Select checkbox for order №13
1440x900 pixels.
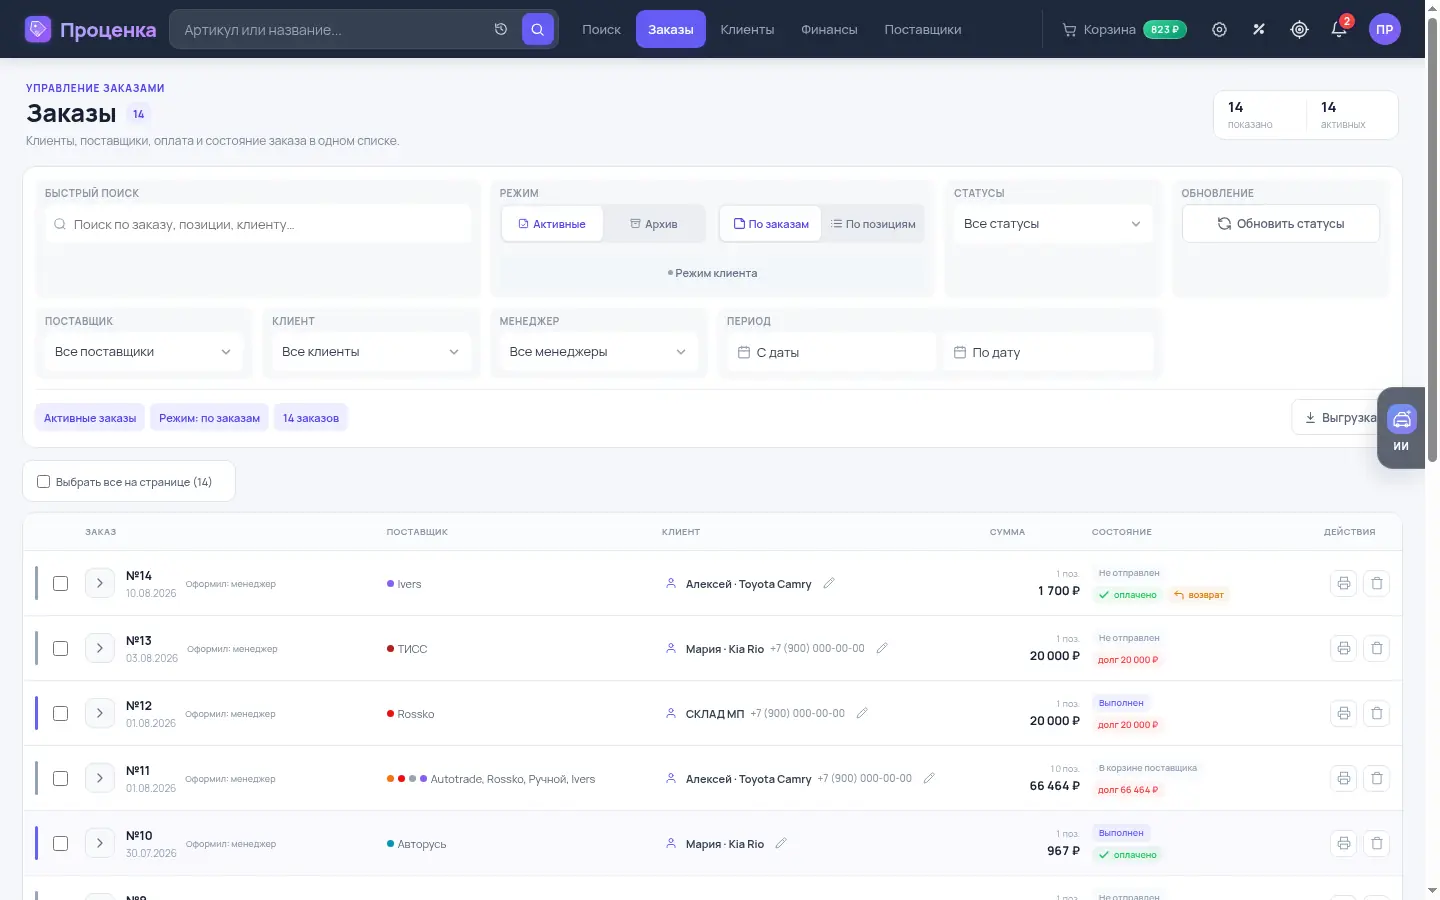coord(60,648)
